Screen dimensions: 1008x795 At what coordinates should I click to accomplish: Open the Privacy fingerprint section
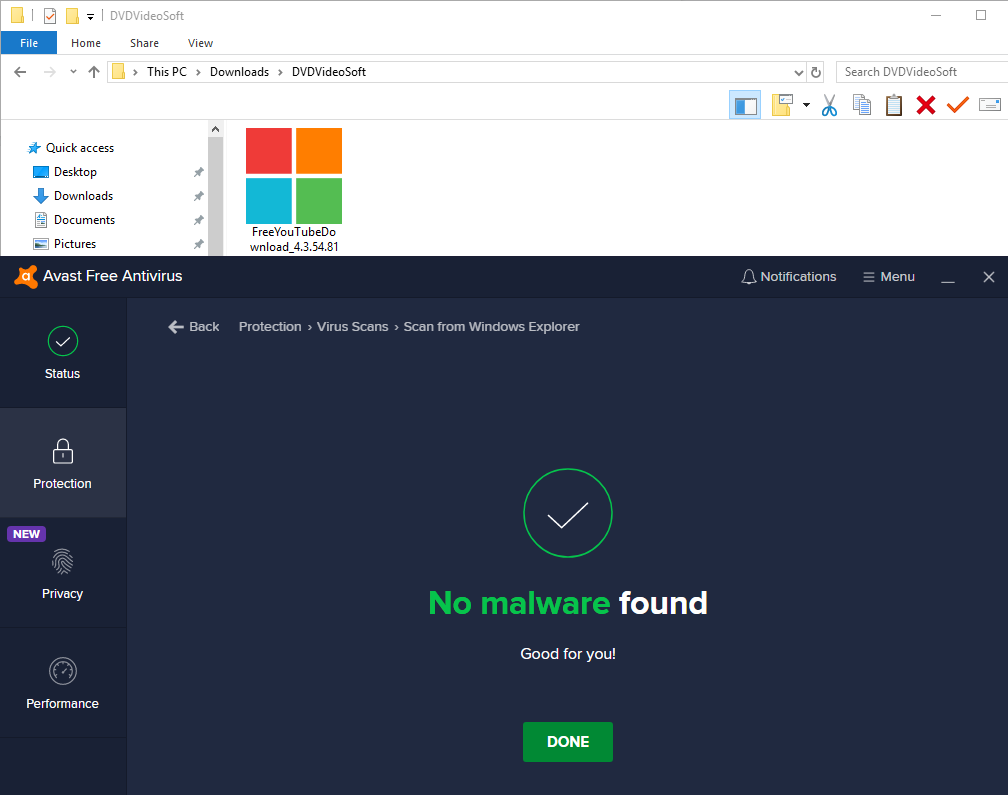pyautogui.click(x=62, y=573)
